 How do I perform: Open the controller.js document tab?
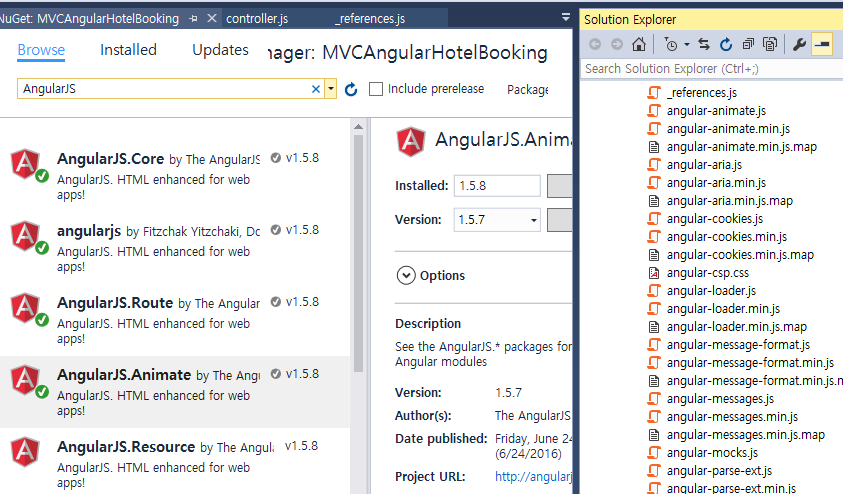coord(257,19)
